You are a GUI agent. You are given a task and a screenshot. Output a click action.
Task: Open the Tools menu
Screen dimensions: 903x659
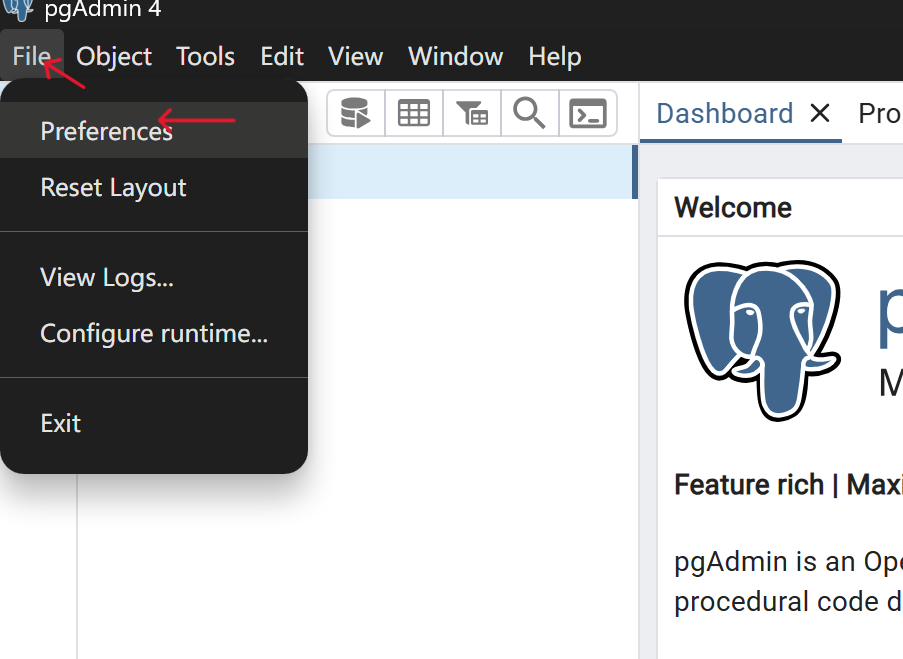pos(205,56)
